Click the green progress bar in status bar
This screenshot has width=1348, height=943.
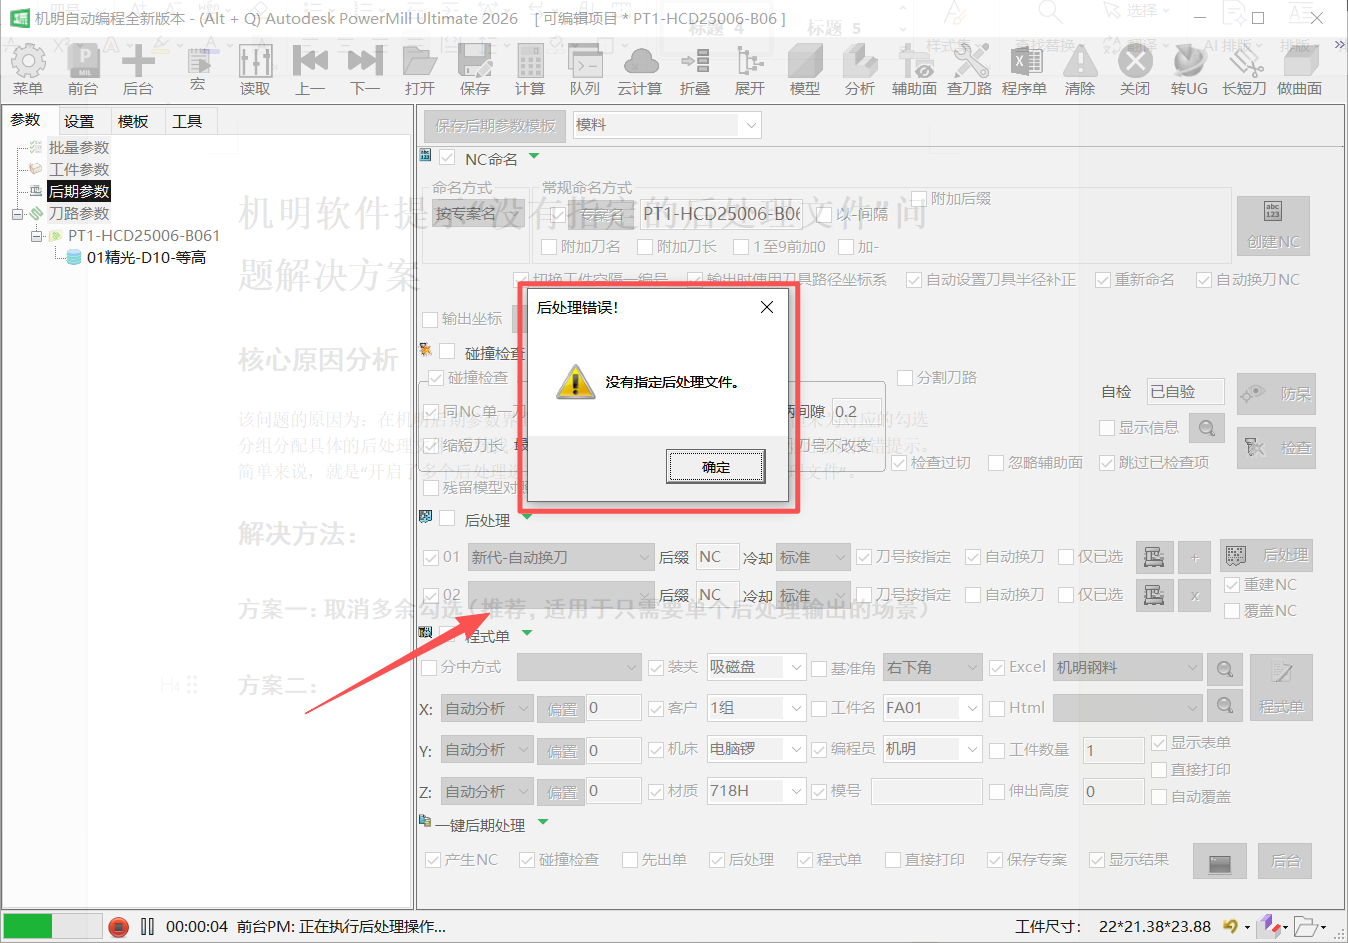pos(52,927)
